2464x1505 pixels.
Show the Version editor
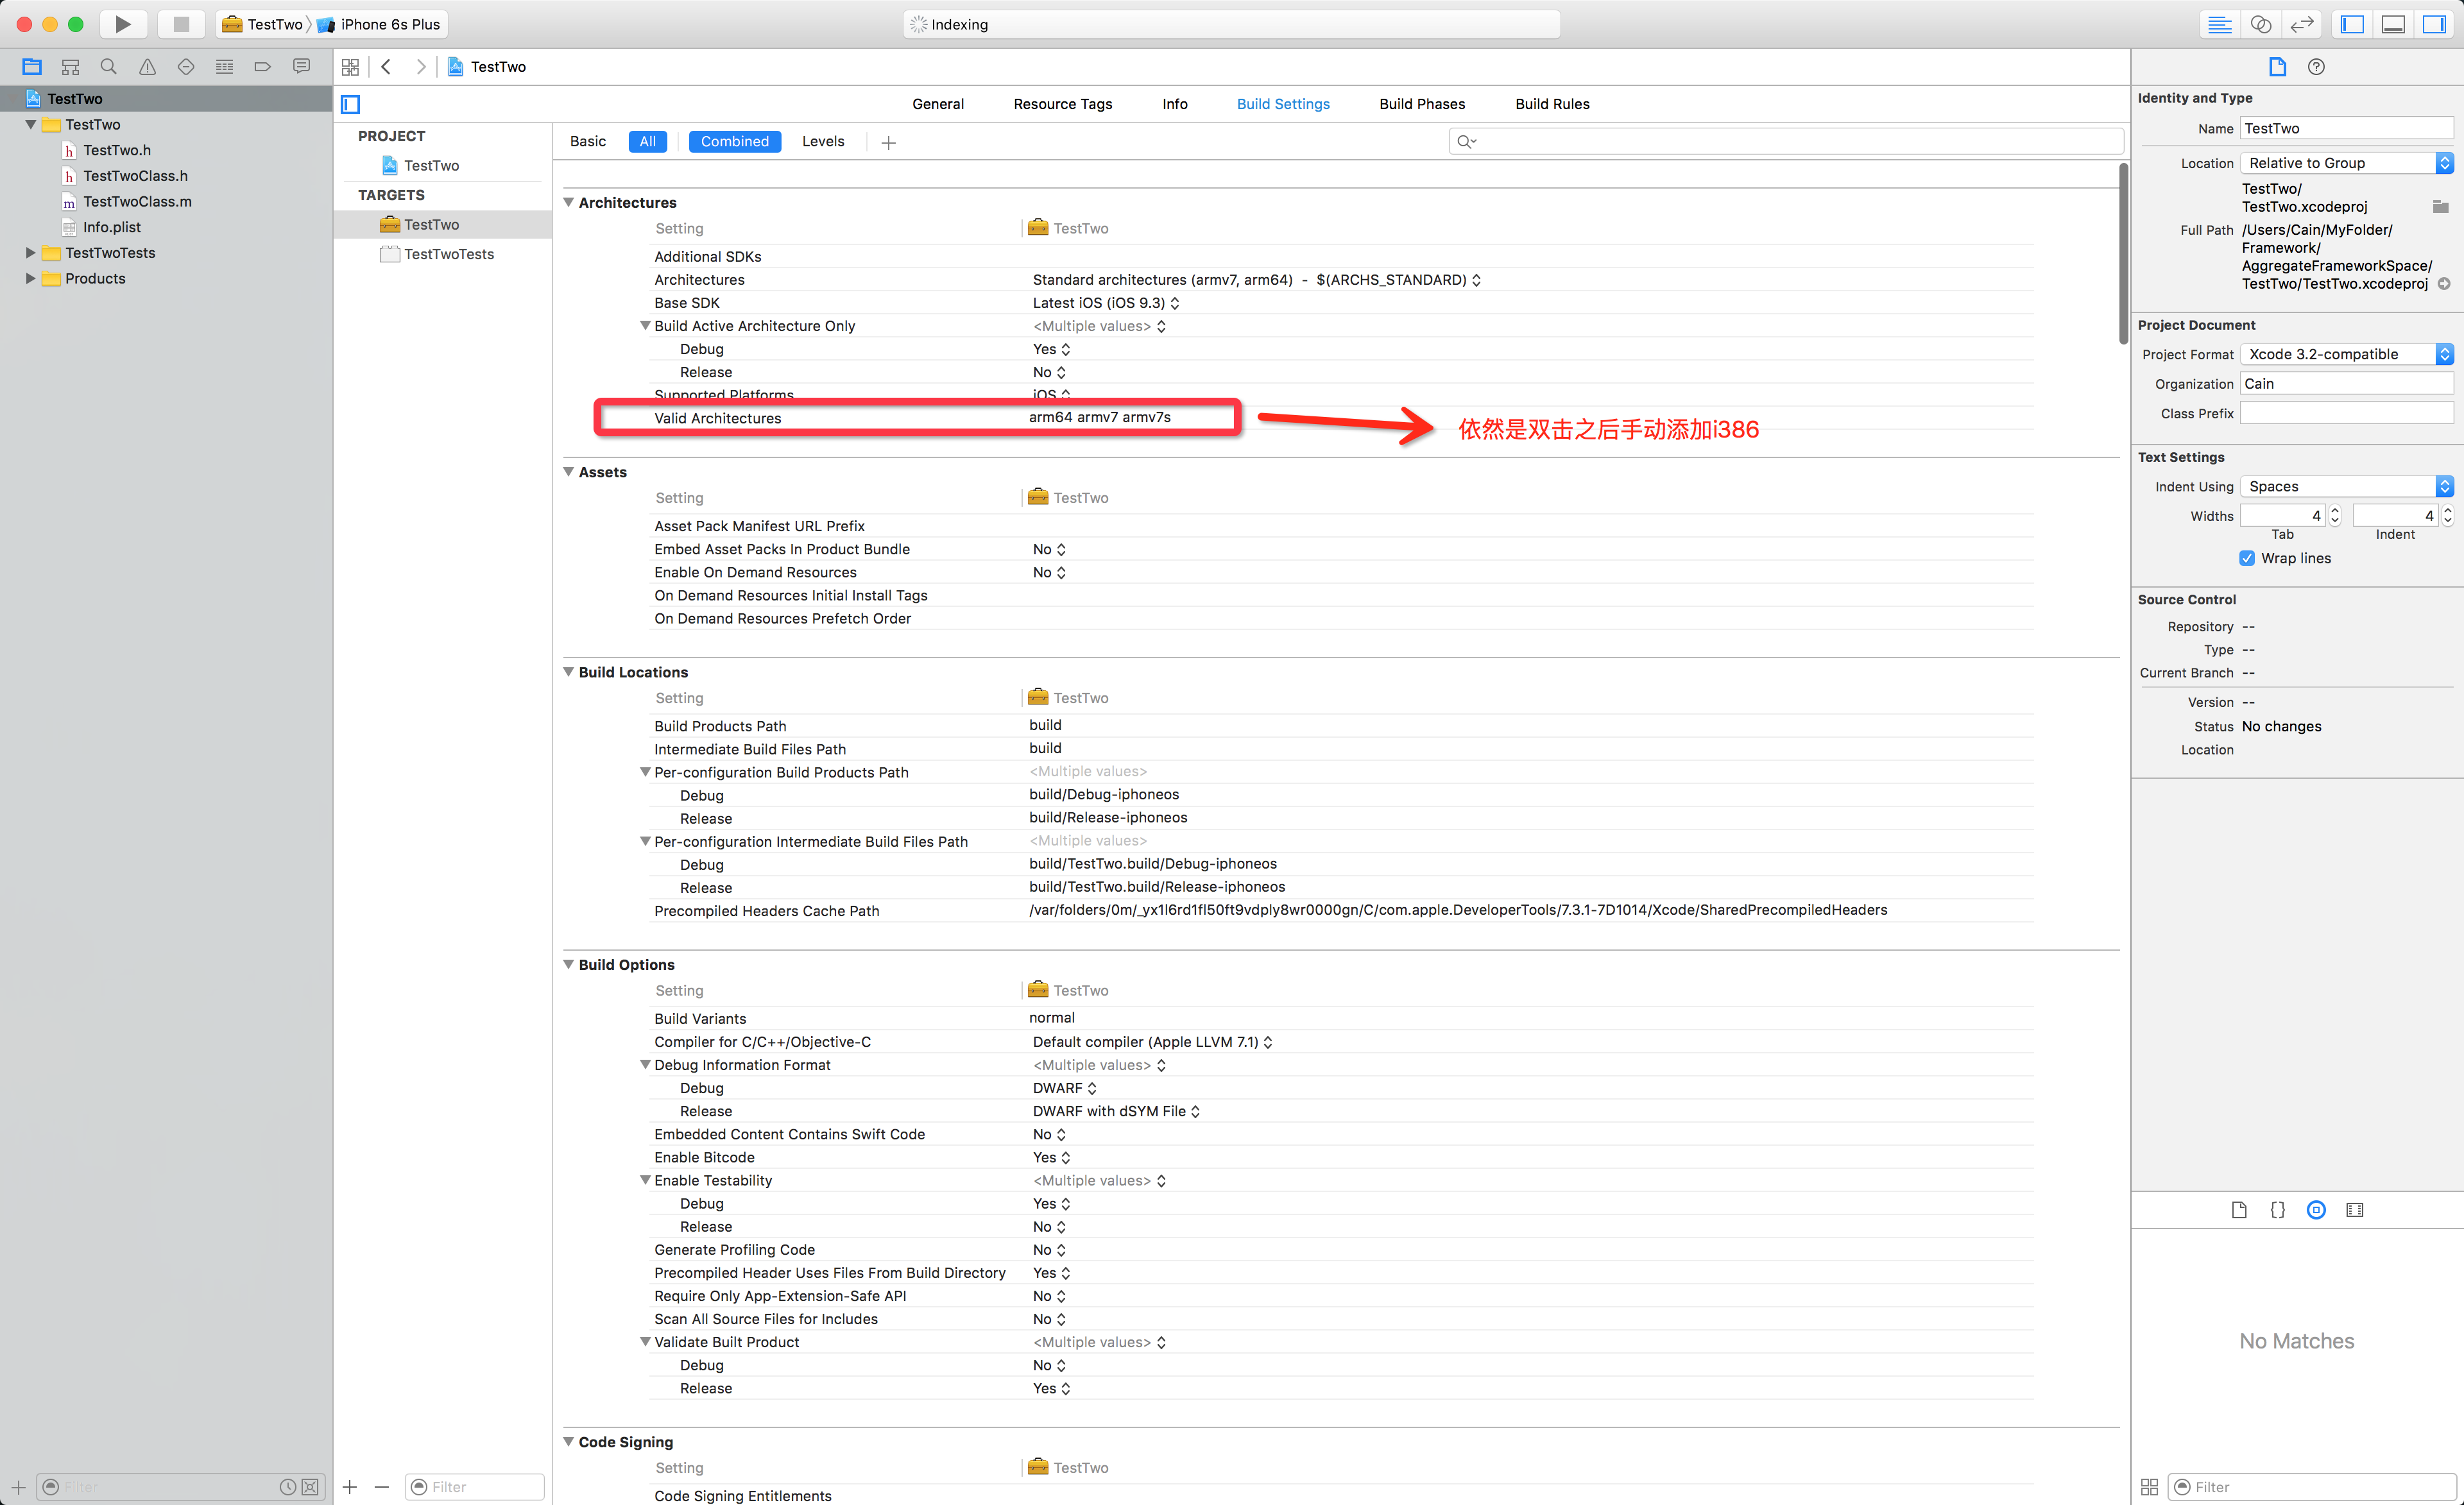point(2302,24)
